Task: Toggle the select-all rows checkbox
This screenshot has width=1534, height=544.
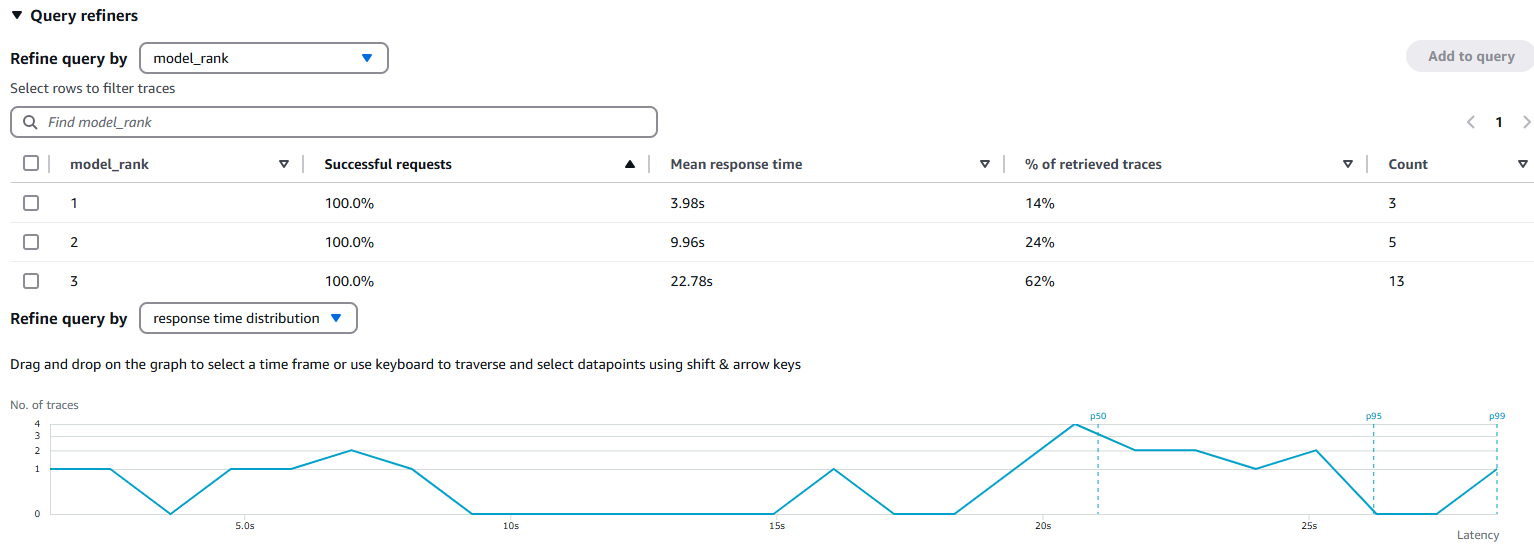Action: point(31,163)
